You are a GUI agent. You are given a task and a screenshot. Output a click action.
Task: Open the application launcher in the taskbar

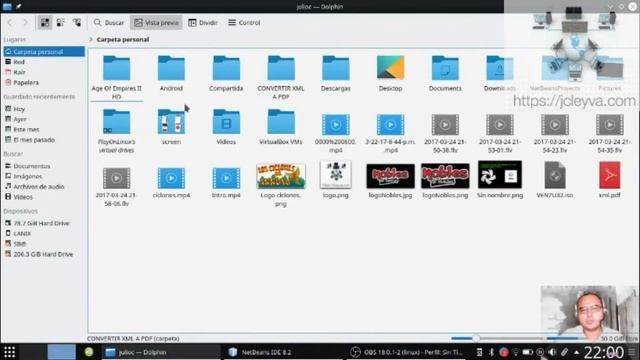tap(9, 352)
